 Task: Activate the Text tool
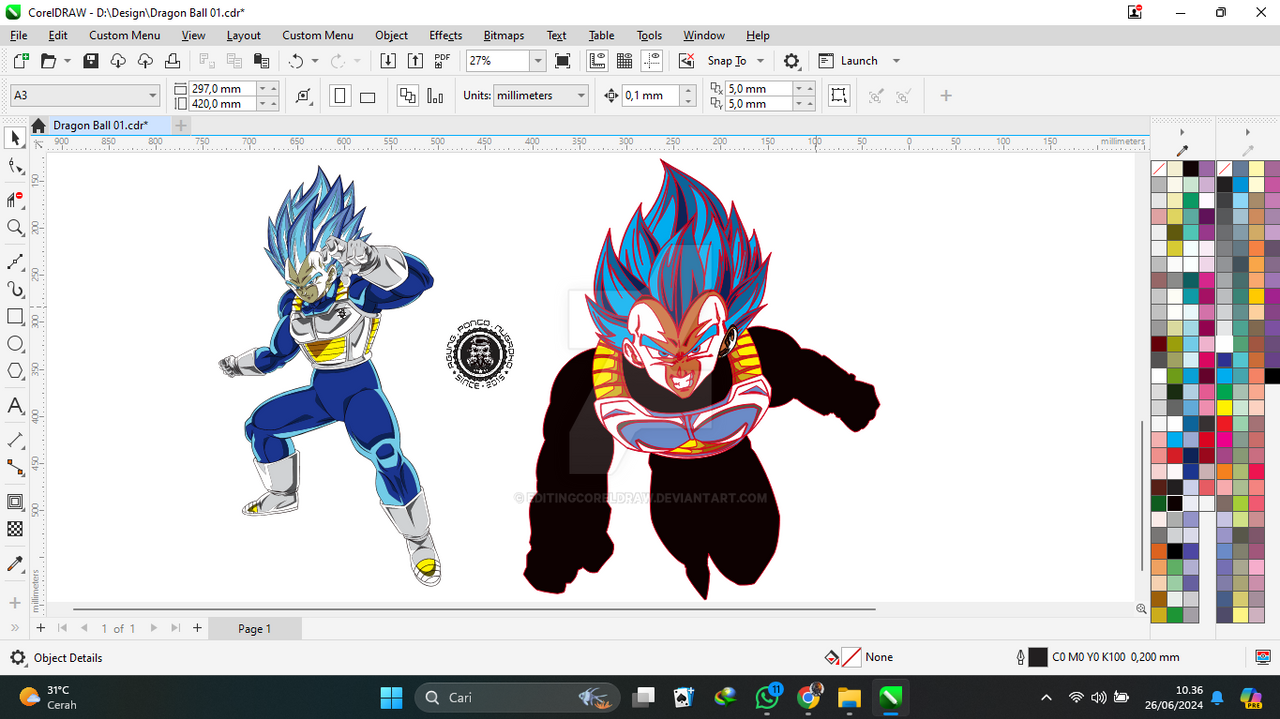15,406
